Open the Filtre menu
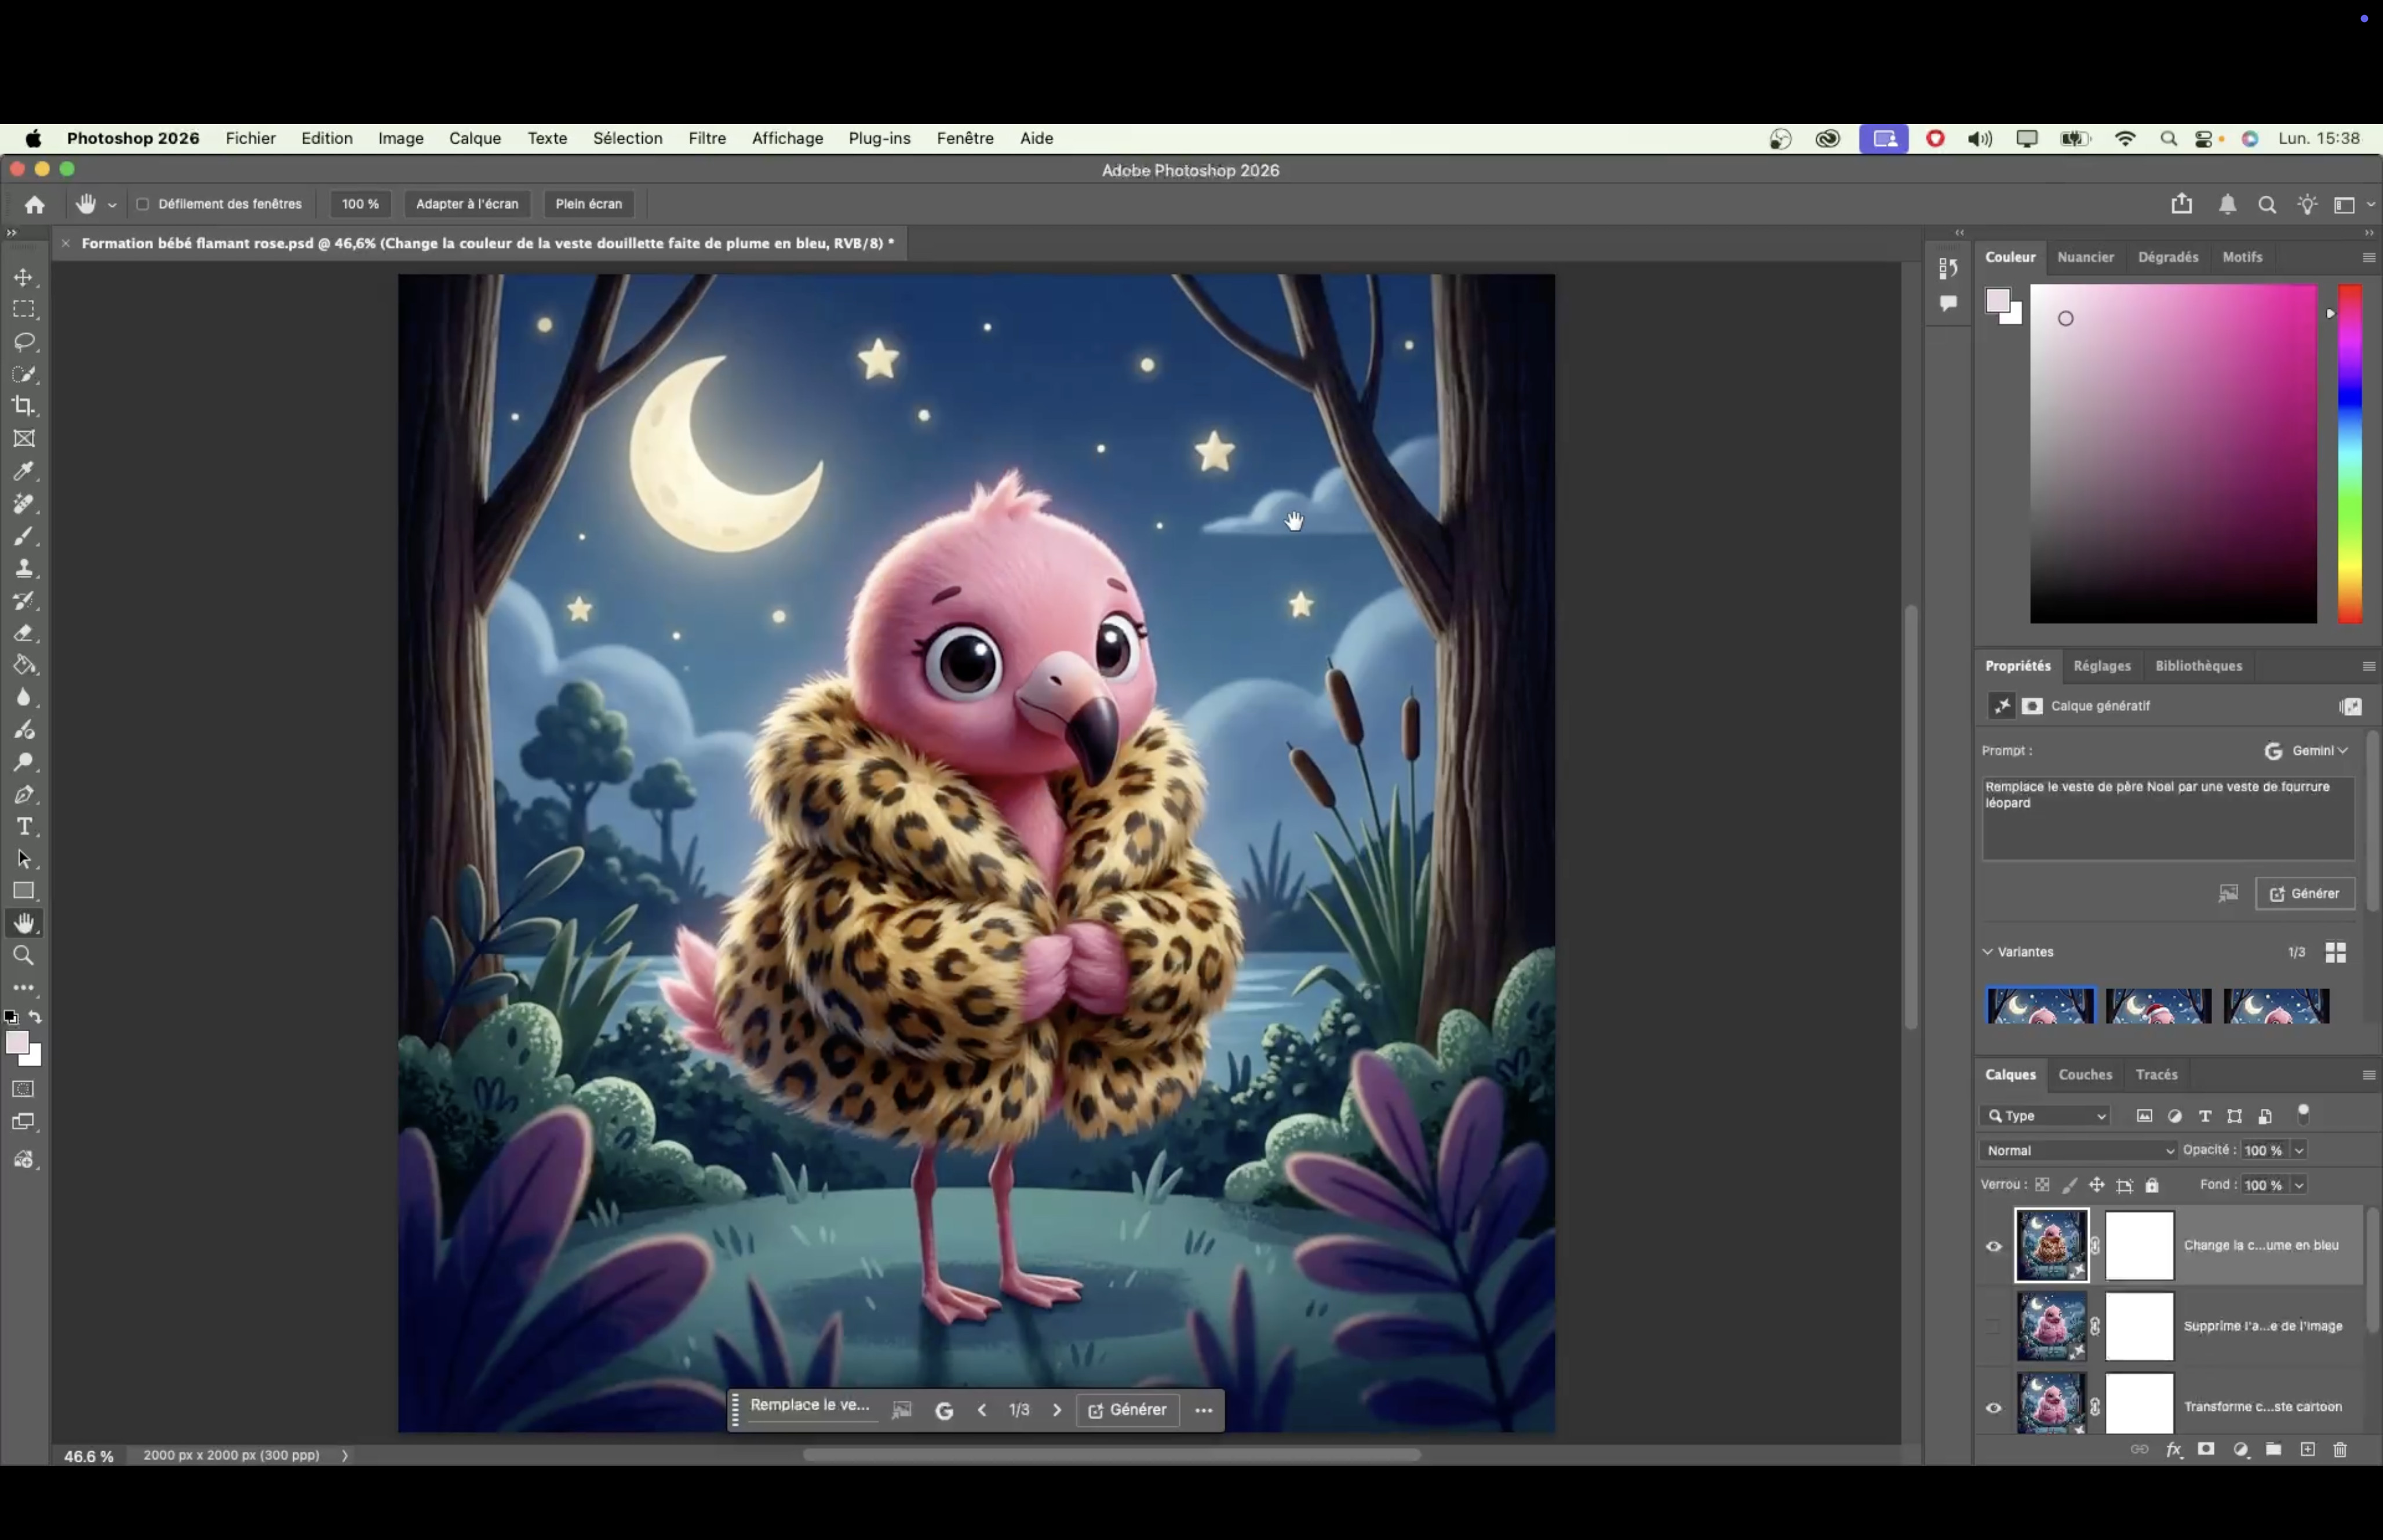Viewport: 2383px width, 1540px height. (707, 138)
